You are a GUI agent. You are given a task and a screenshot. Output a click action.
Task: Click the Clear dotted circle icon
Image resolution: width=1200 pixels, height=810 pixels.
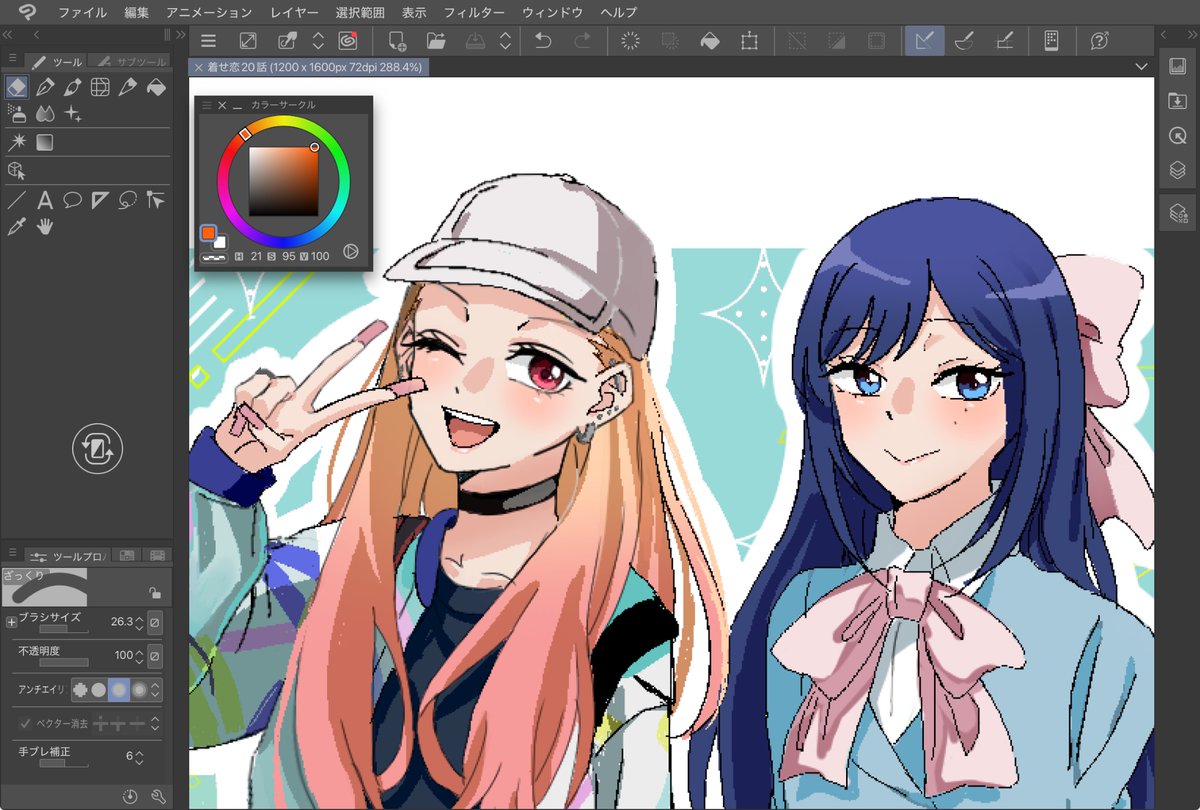(x=631, y=41)
